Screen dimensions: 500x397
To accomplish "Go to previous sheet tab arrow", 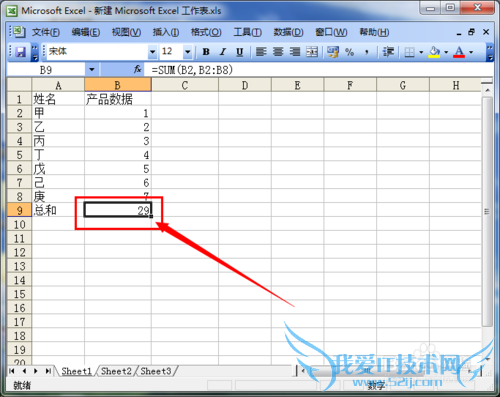I will click(24, 371).
